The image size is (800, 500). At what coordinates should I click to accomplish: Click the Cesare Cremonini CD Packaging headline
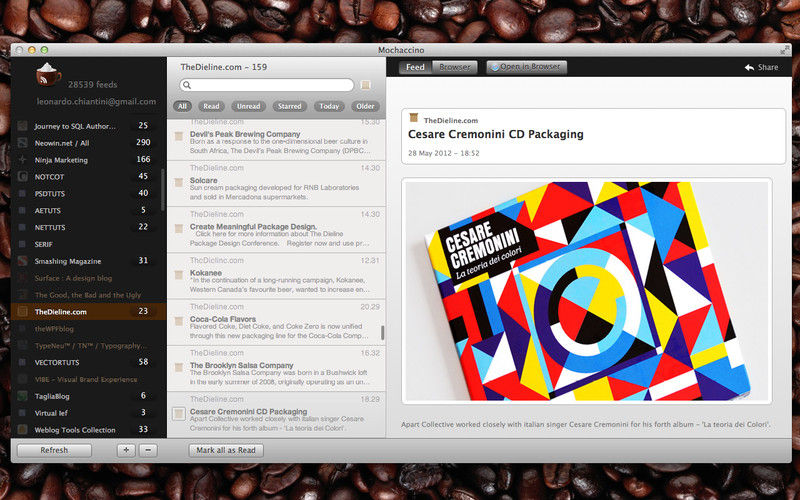pyautogui.click(x=495, y=134)
